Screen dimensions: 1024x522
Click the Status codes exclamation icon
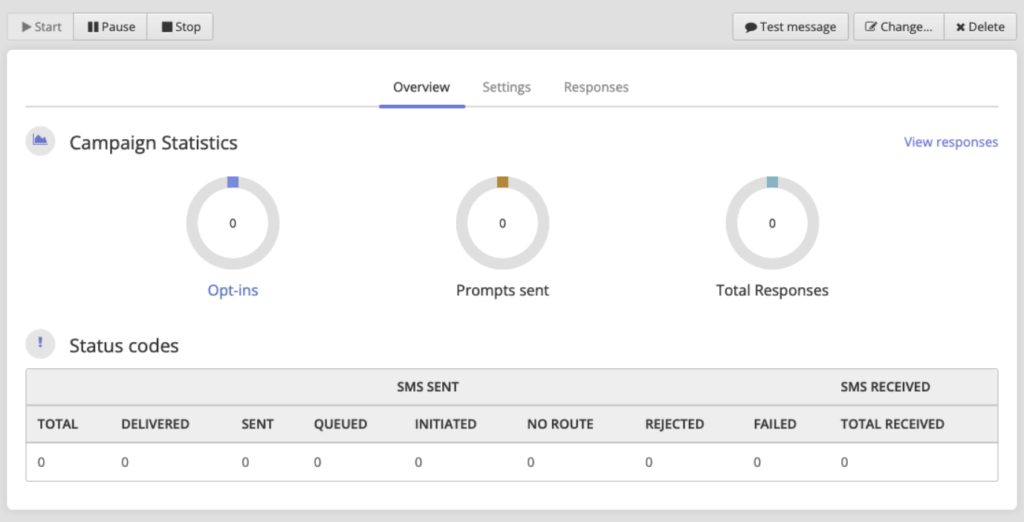(x=40, y=343)
